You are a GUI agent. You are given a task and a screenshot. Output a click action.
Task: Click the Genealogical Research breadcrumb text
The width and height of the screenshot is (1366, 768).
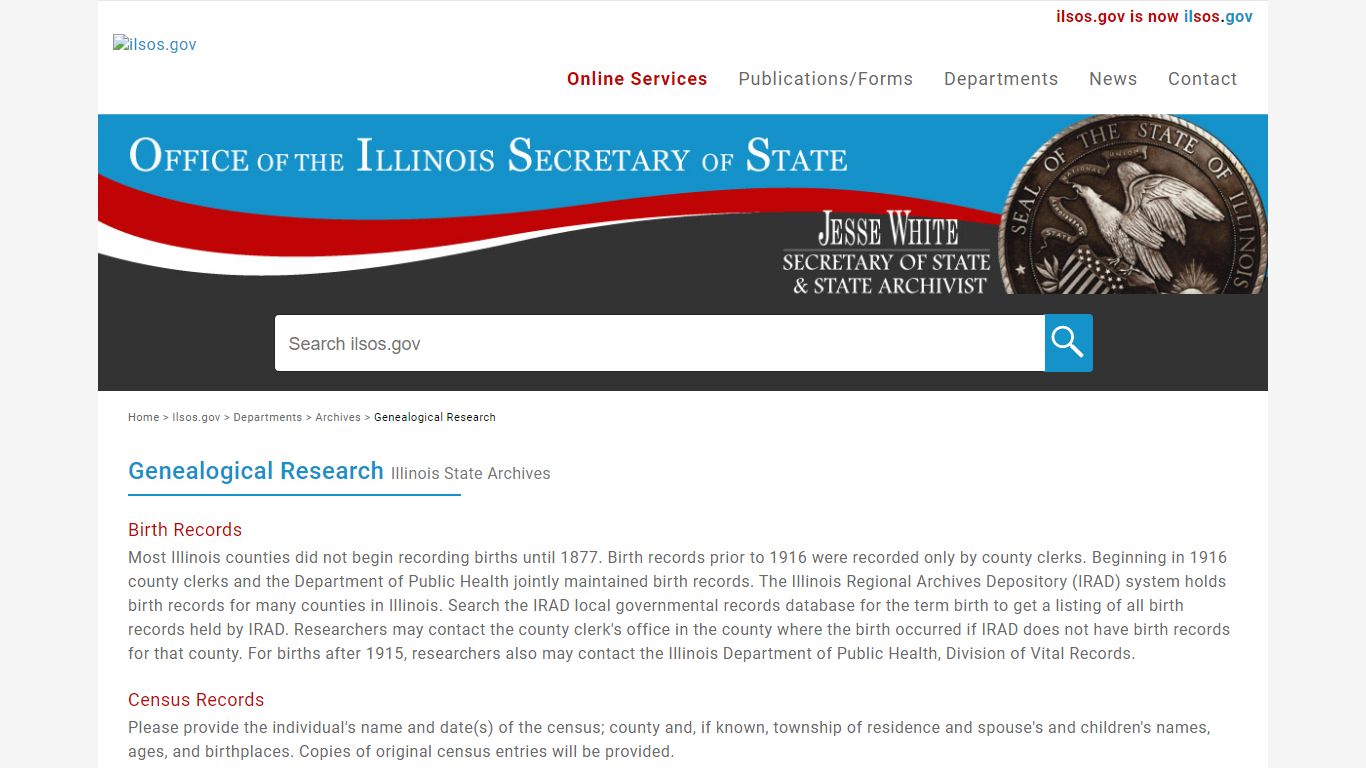point(435,417)
